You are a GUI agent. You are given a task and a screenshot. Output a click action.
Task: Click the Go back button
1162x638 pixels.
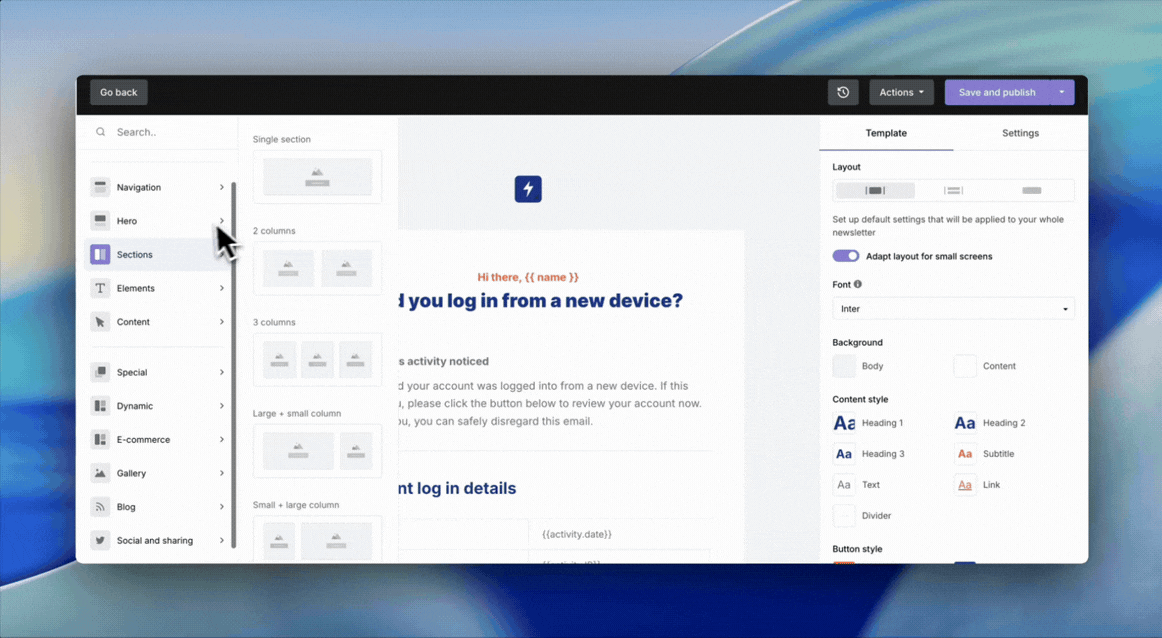pyautogui.click(x=118, y=92)
